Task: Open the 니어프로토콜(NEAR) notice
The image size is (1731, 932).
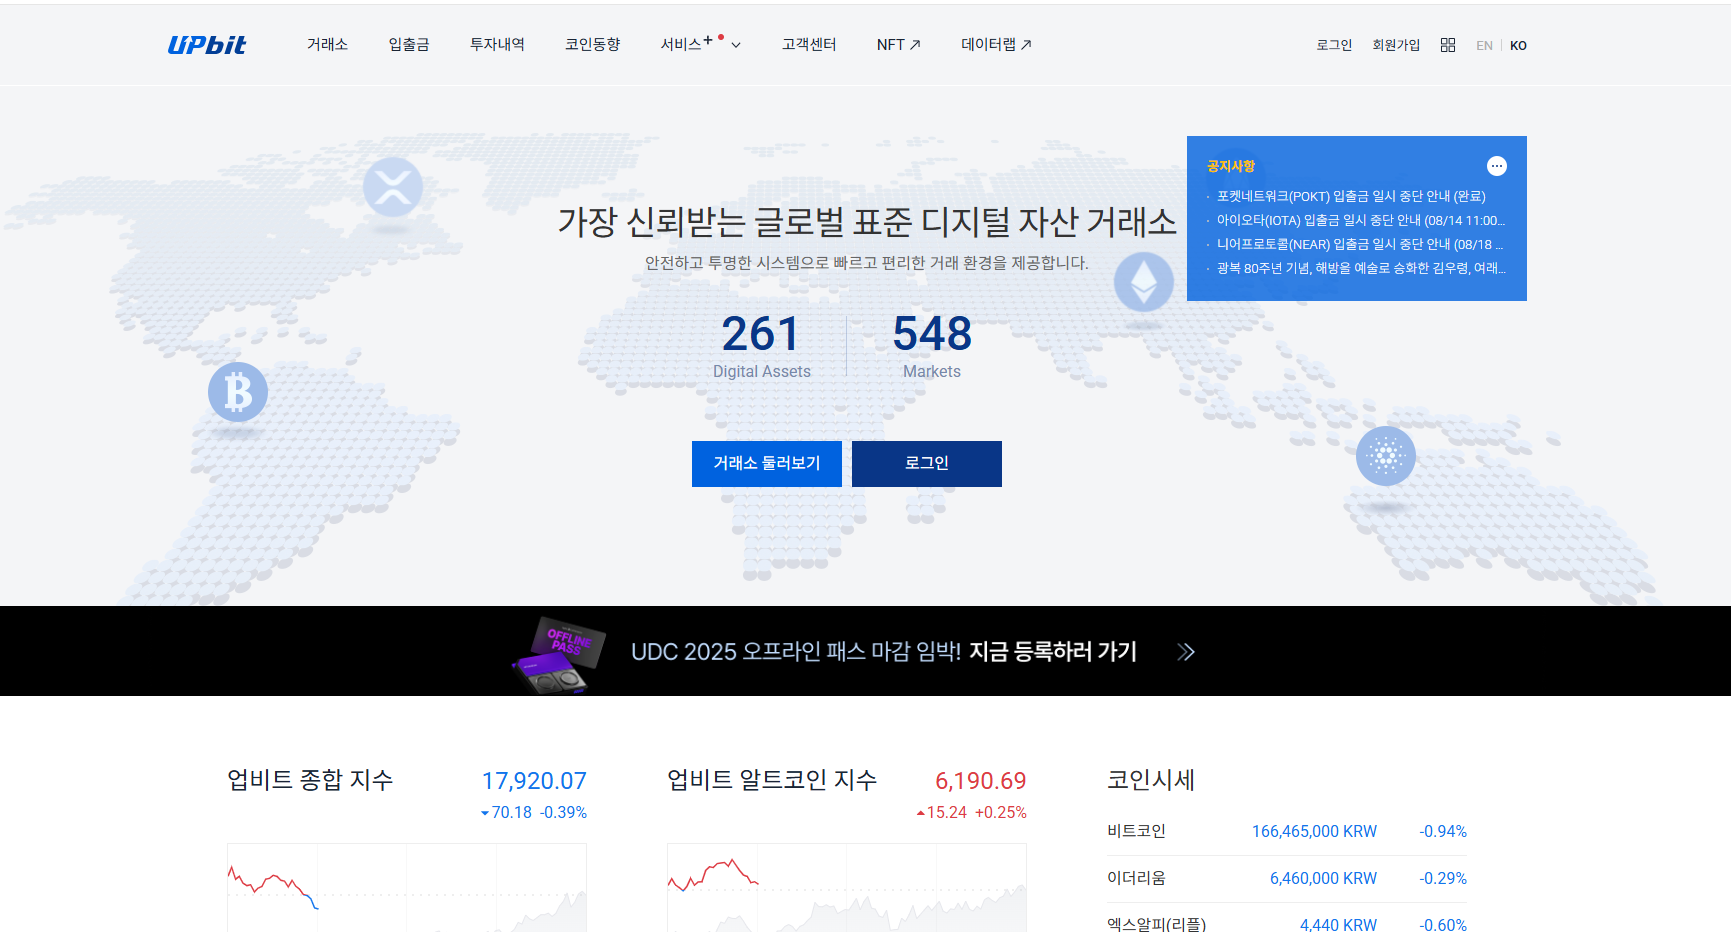Action: (1360, 244)
